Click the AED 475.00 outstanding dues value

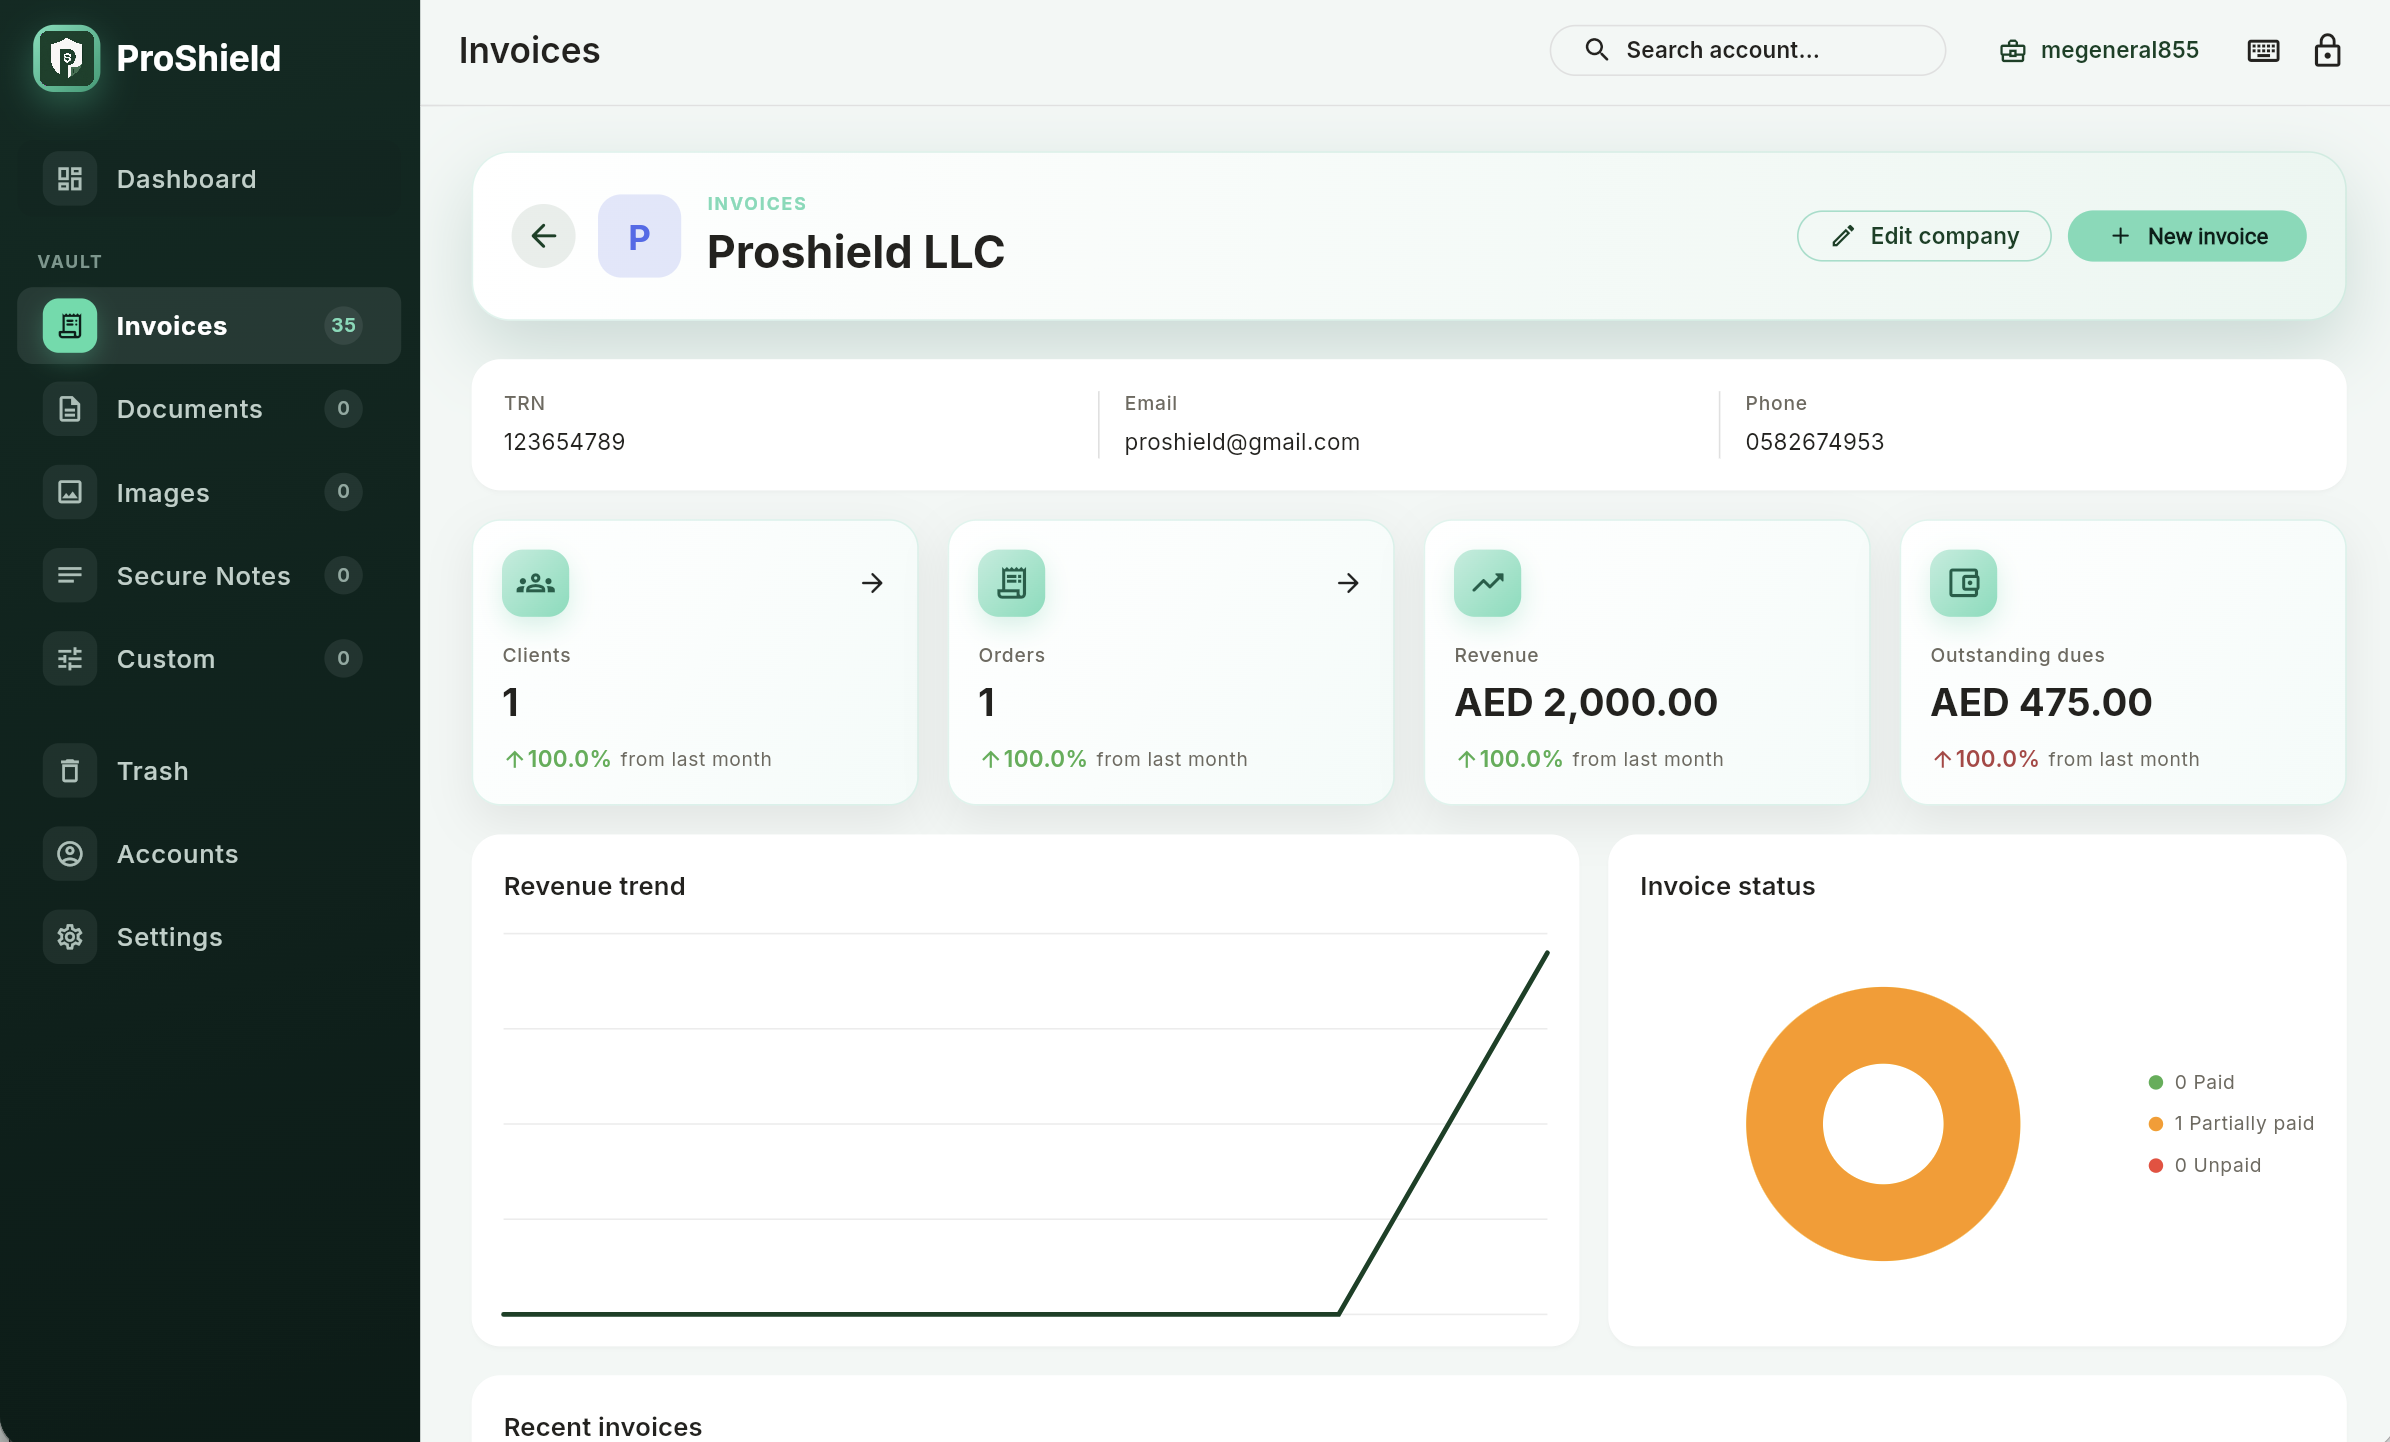tap(2041, 702)
